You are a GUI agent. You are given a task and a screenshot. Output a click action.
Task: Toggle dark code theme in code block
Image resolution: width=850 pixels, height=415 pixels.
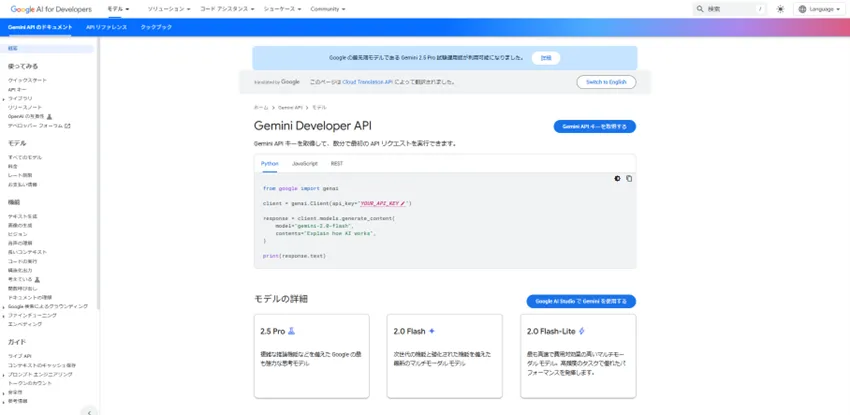pyautogui.click(x=617, y=179)
